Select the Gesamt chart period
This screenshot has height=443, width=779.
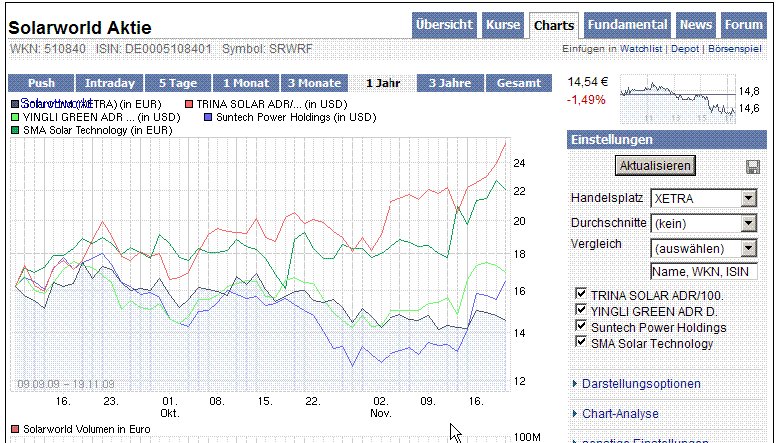tap(519, 83)
